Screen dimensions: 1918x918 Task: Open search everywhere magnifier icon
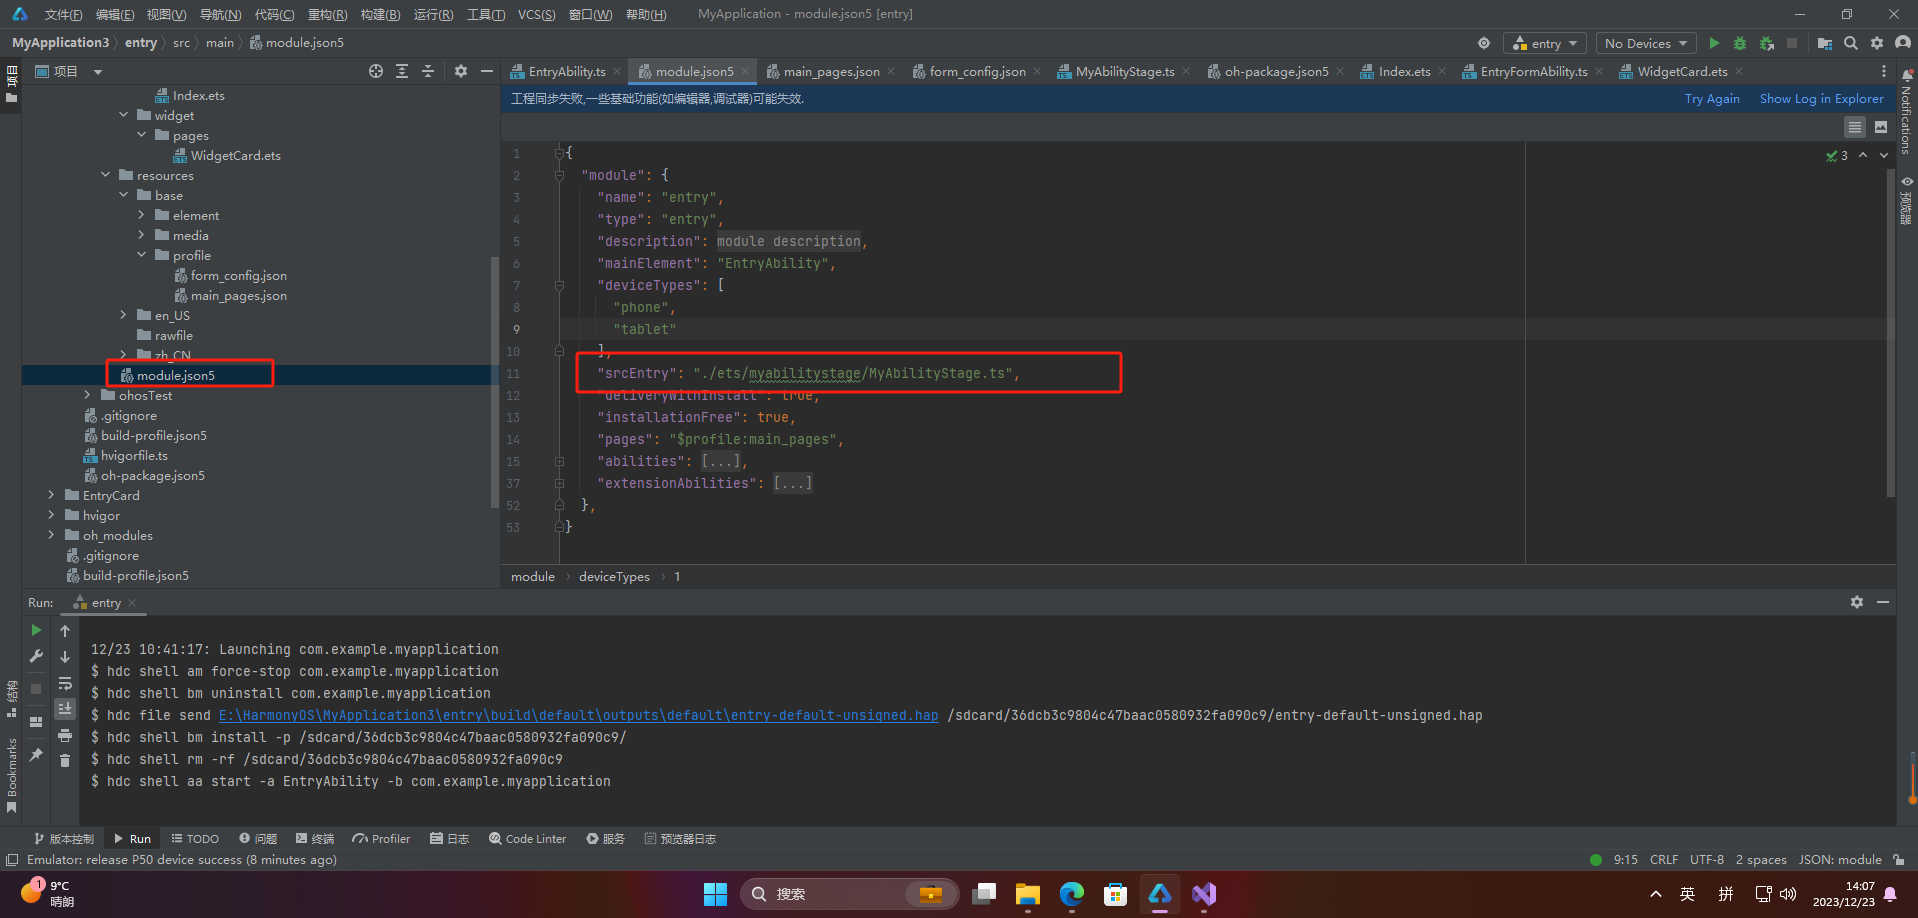[x=1851, y=43]
